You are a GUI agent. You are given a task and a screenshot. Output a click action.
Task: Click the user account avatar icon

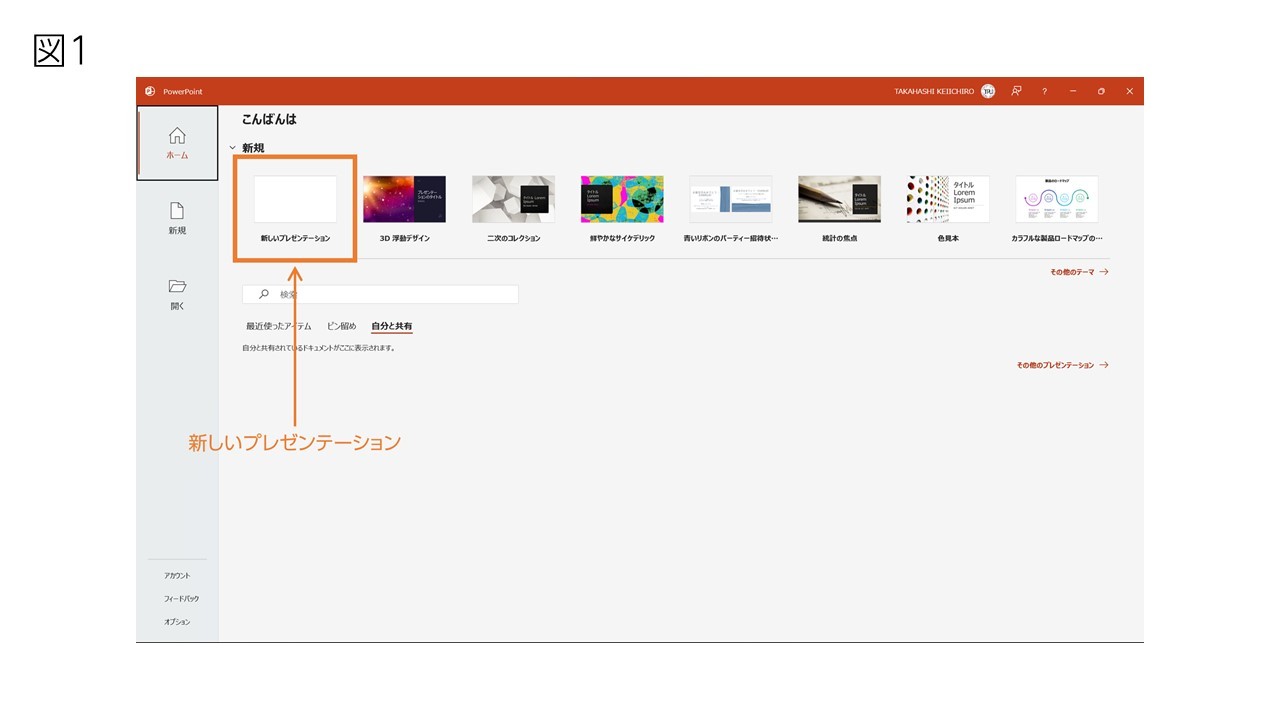(x=988, y=91)
